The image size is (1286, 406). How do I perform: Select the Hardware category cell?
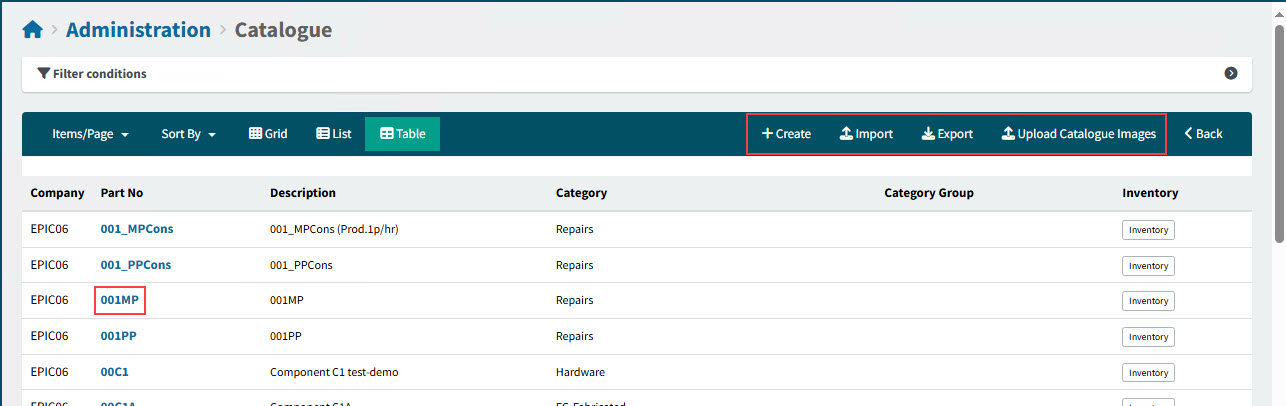[x=580, y=372]
